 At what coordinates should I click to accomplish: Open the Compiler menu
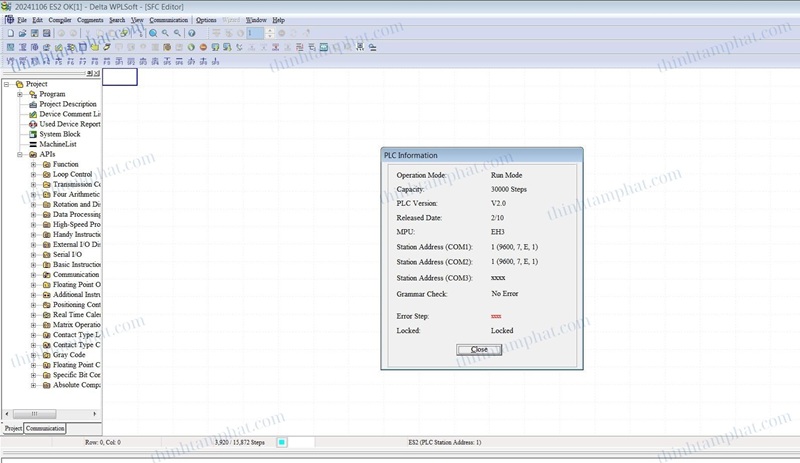click(60, 20)
